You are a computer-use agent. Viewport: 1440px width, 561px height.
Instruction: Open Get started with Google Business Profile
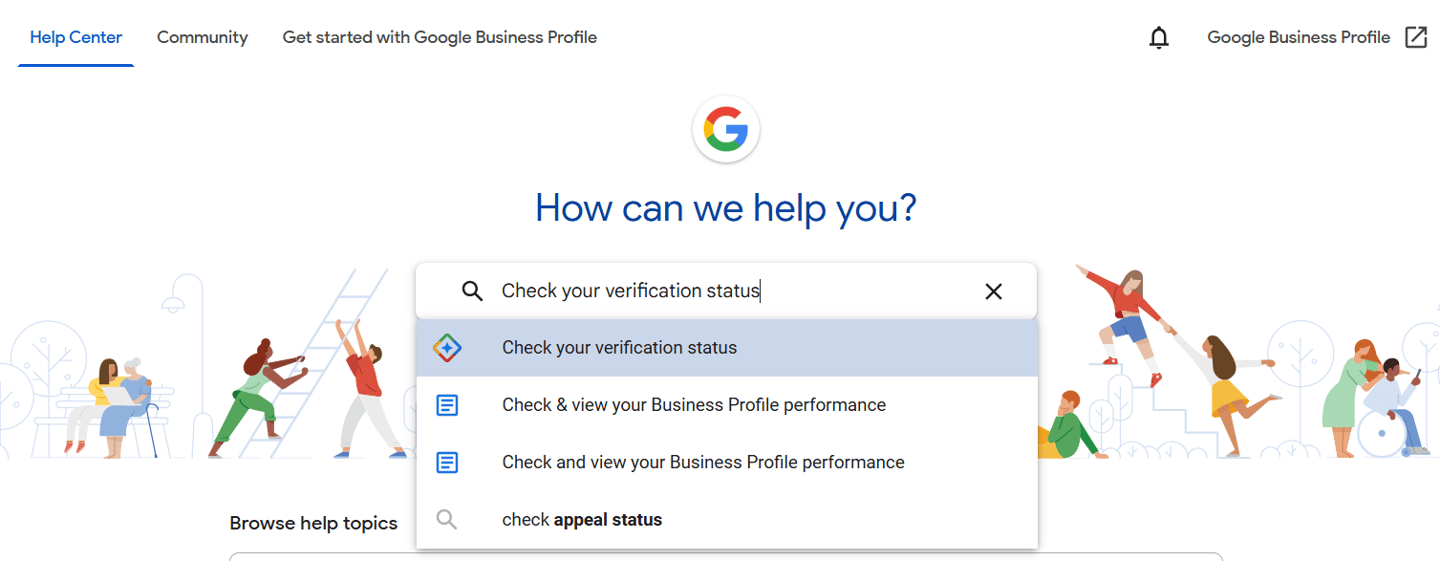click(x=440, y=38)
